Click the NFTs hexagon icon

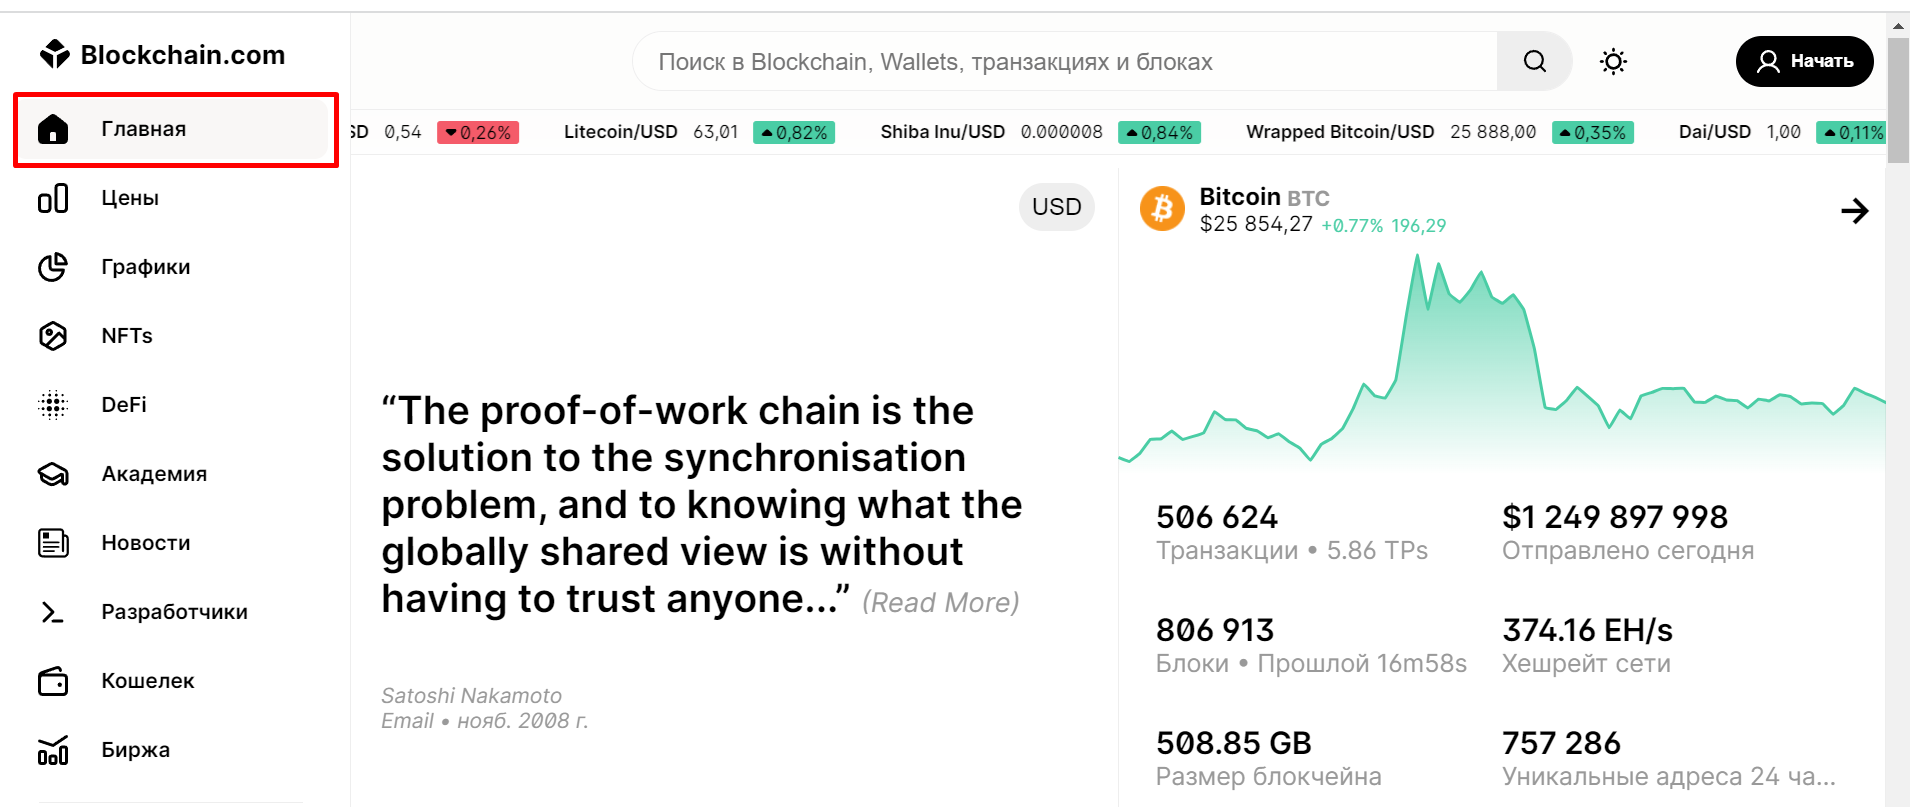point(53,335)
